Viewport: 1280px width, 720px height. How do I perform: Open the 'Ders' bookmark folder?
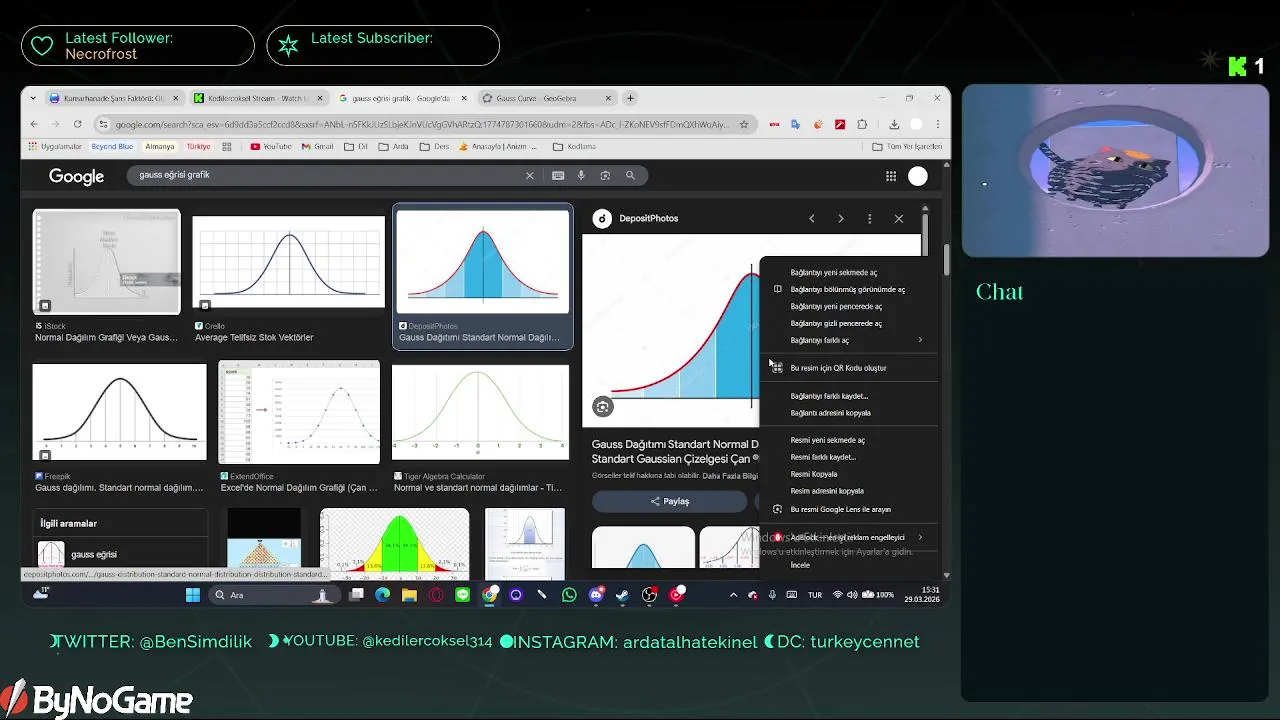434,146
